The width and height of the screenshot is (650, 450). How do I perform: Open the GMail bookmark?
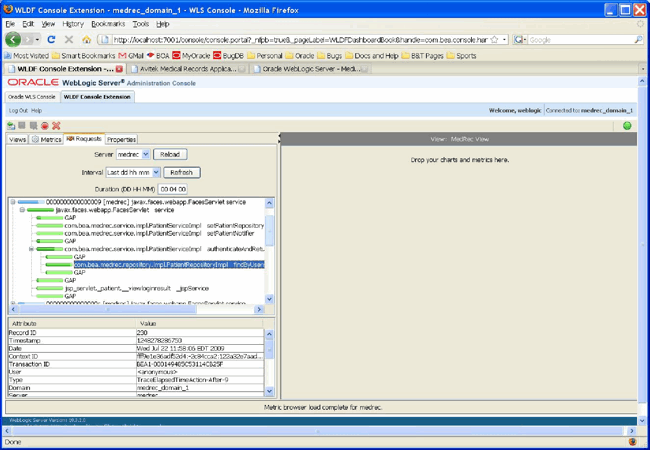click(131, 56)
